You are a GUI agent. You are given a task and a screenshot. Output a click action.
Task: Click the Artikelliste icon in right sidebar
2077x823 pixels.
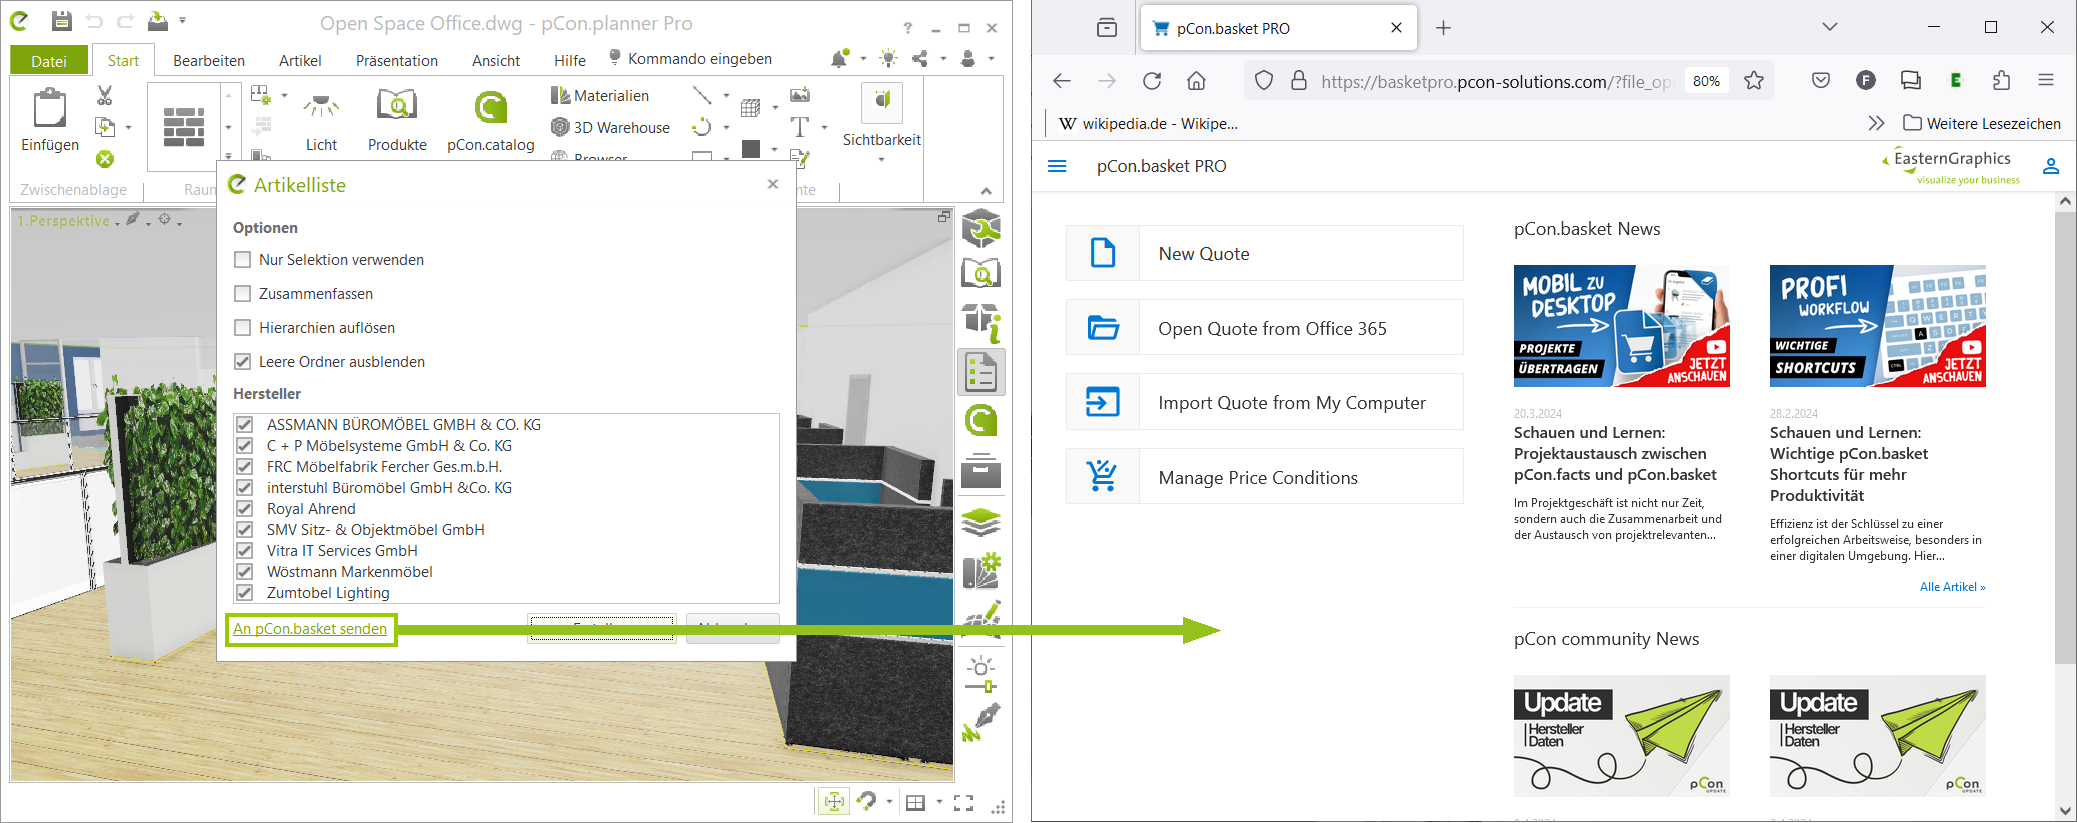981,373
